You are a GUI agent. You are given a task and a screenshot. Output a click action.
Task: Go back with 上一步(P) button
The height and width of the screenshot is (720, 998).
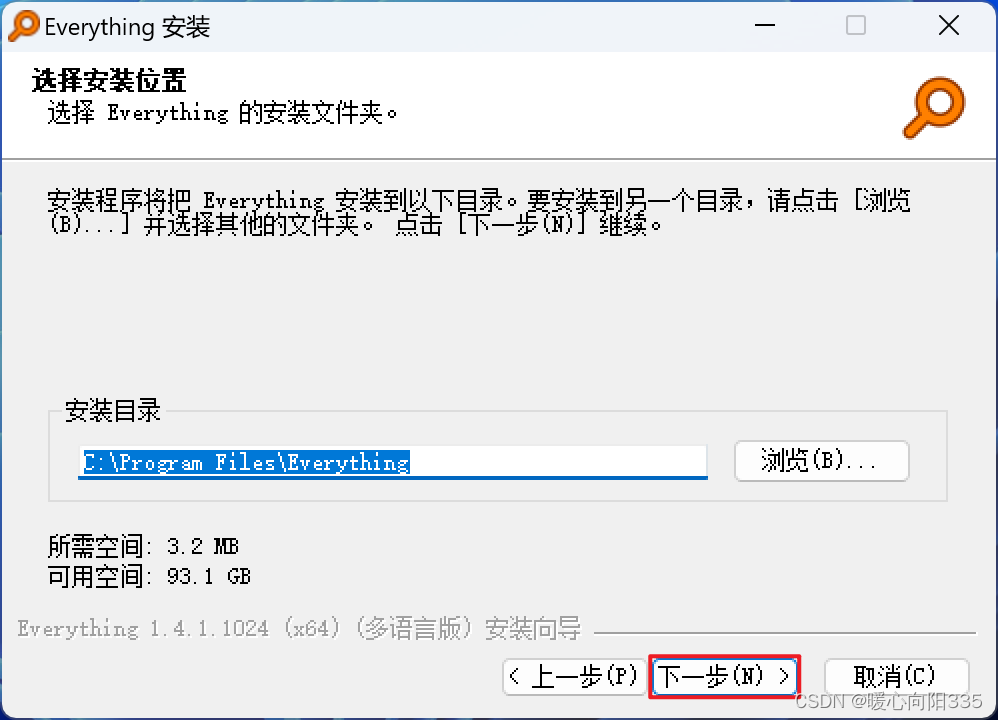[x=574, y=676]
